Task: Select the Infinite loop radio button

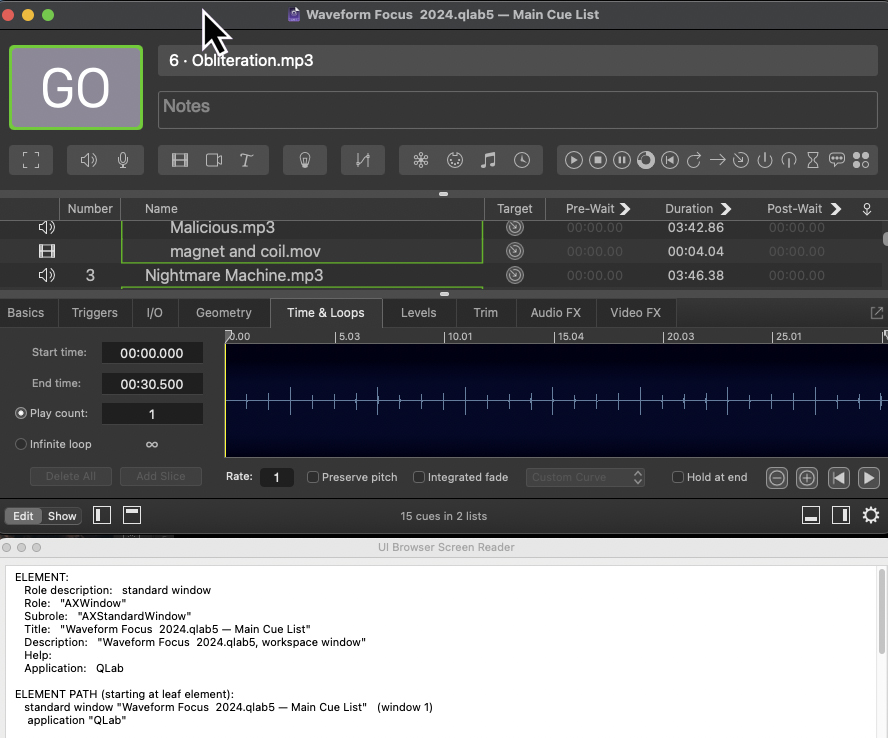Action: tap(21, 444)
